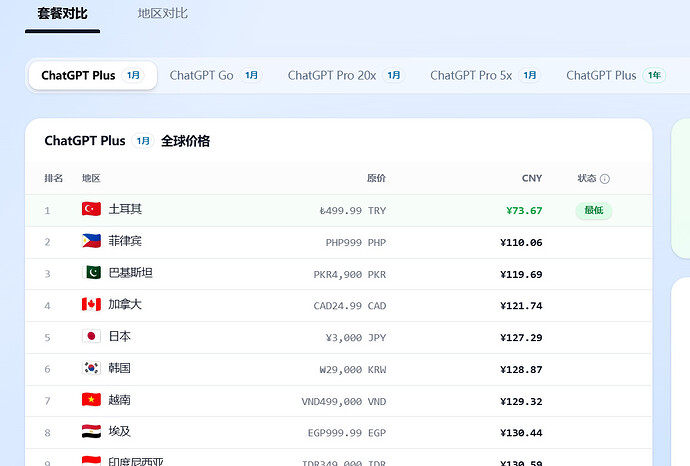Screen dimensions: 690x466
Task: Click the VND499,000 VND original price
Action: [x=344, y=401]
